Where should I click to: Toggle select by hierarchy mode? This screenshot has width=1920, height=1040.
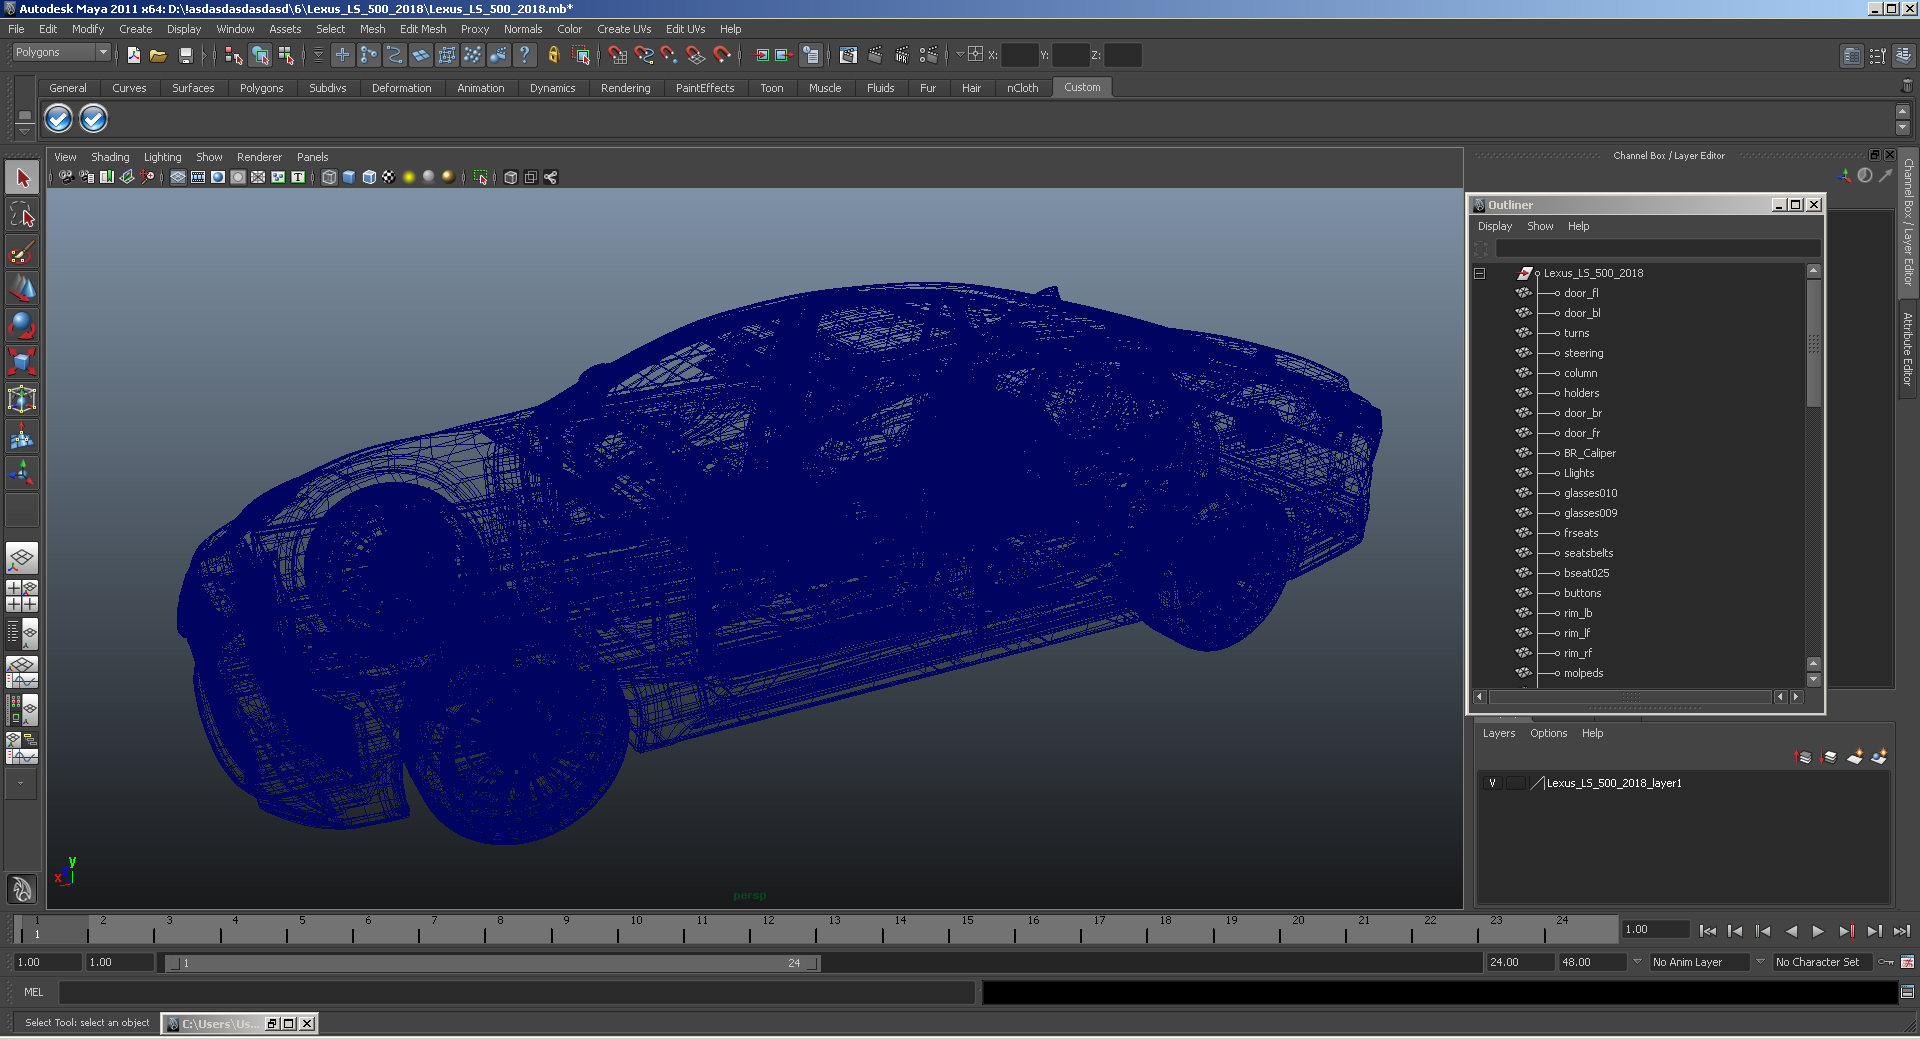(x=234, y=56)
